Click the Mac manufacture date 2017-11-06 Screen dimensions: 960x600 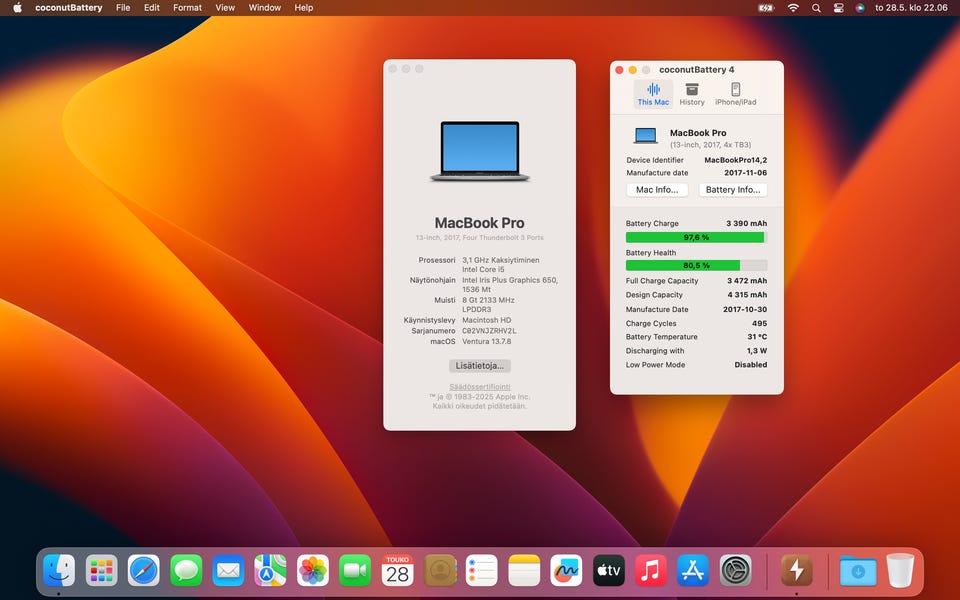click(x=745, y=173)
